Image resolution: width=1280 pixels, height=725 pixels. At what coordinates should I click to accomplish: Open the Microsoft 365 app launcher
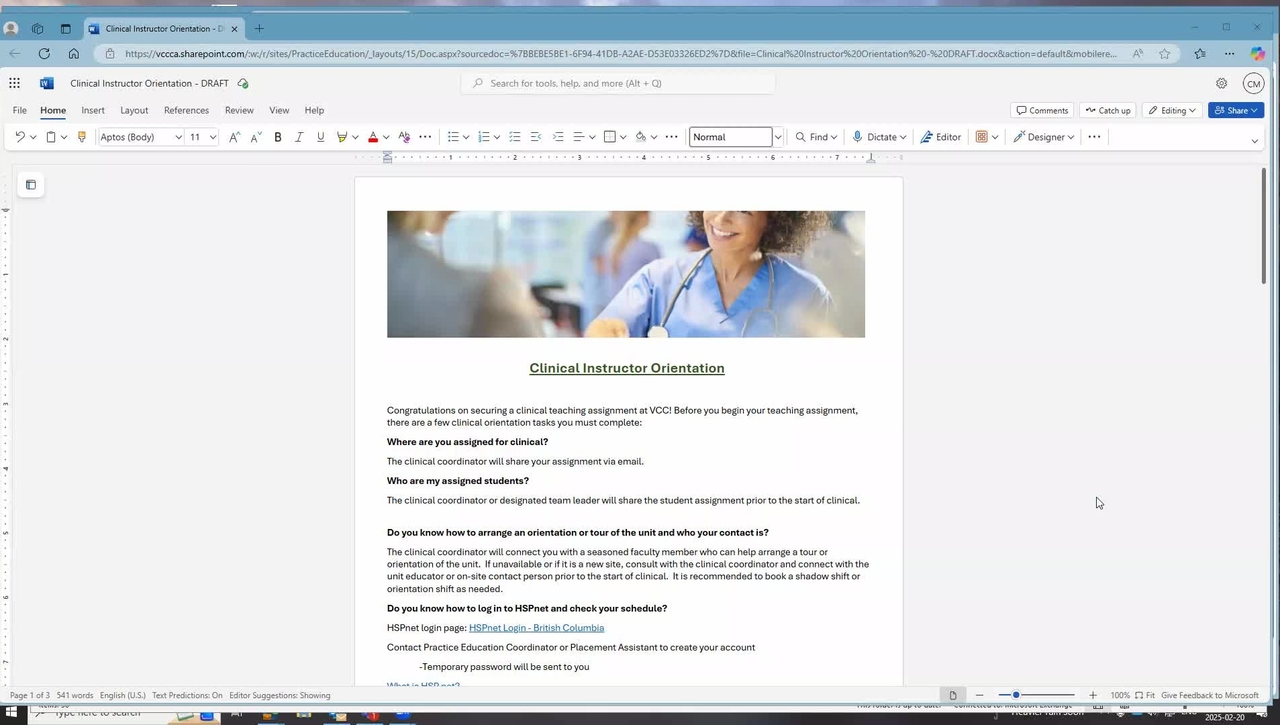[x=15, y=83]
